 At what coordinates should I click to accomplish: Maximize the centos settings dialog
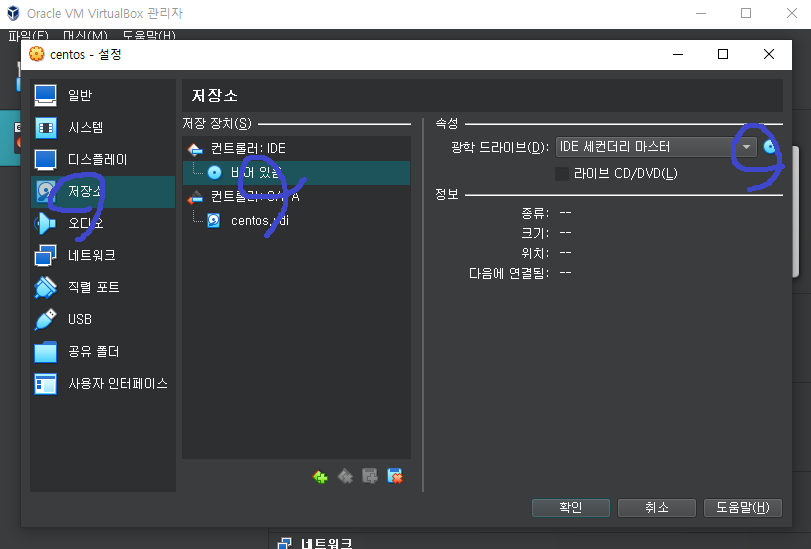(x=723, y=54)
